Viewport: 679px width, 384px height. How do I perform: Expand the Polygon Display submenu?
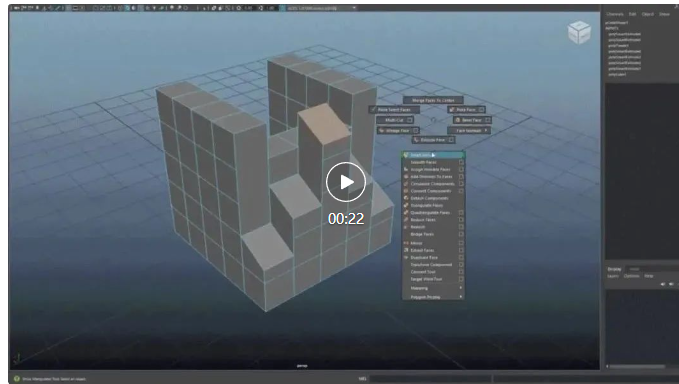tap(433, 297)
